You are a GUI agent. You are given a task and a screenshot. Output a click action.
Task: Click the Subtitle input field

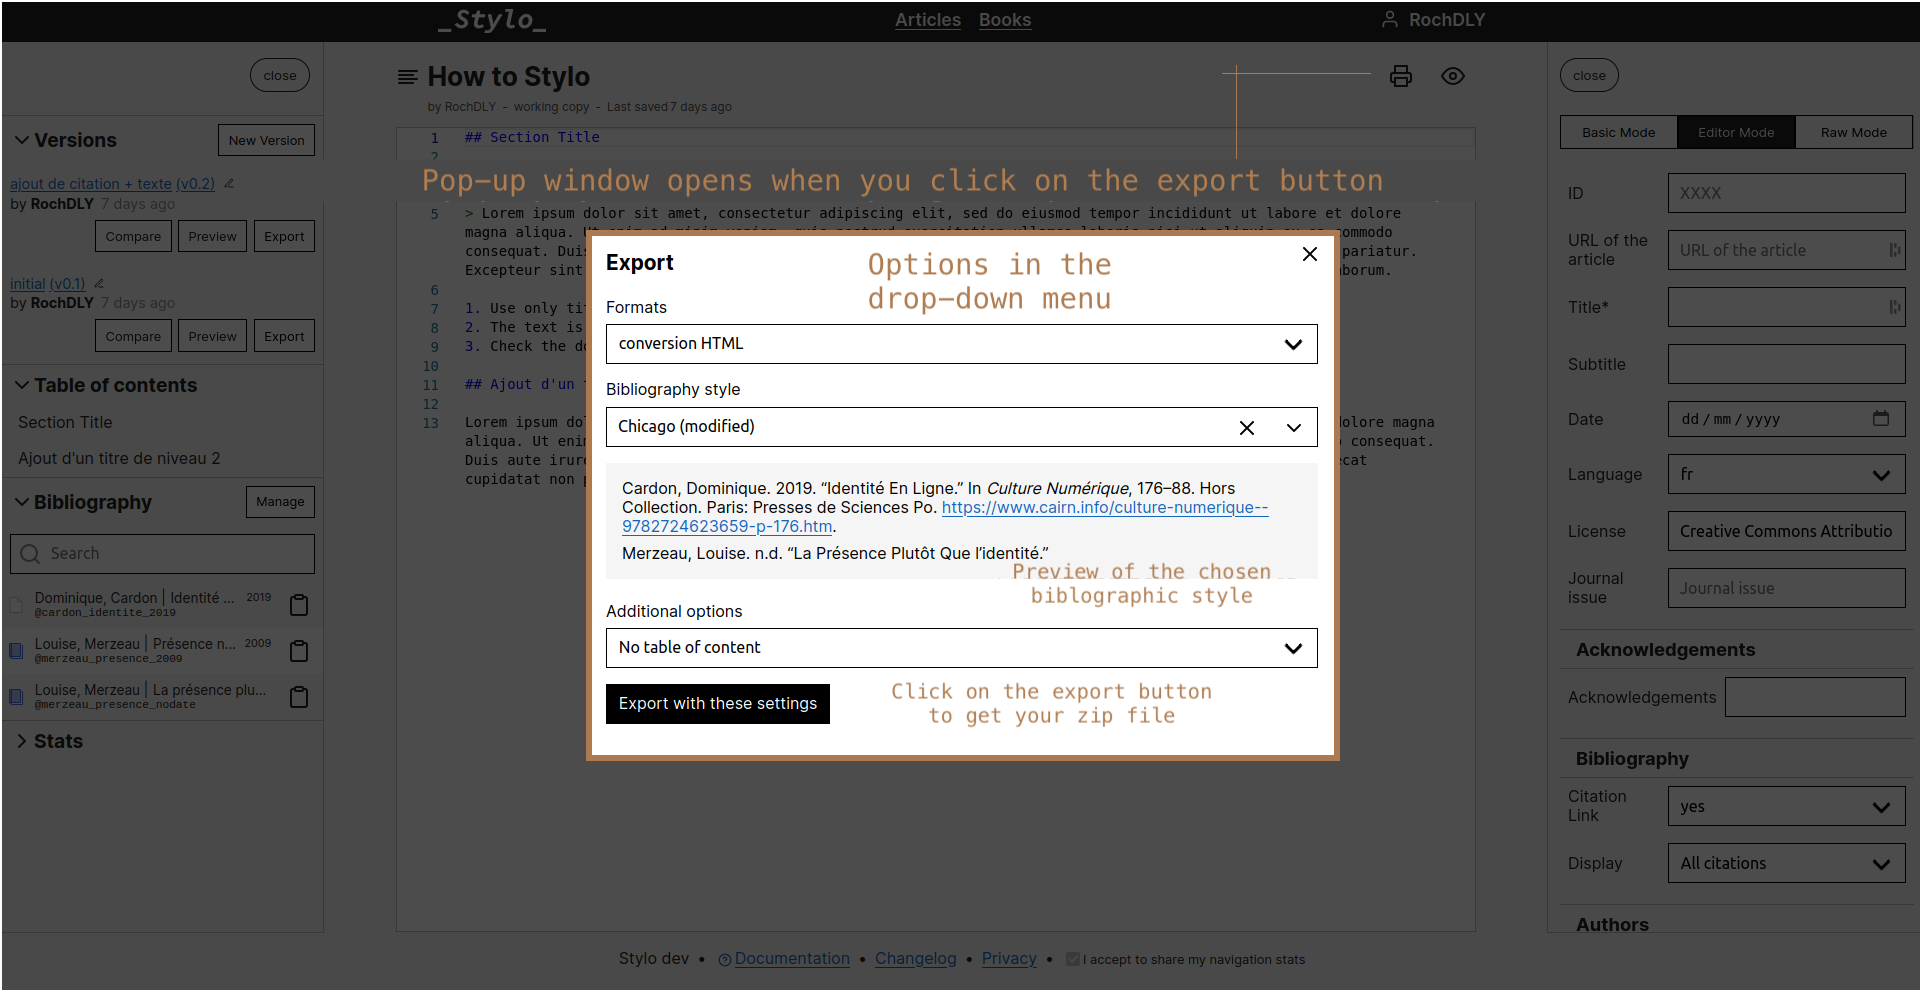[x=1786, y=364]
